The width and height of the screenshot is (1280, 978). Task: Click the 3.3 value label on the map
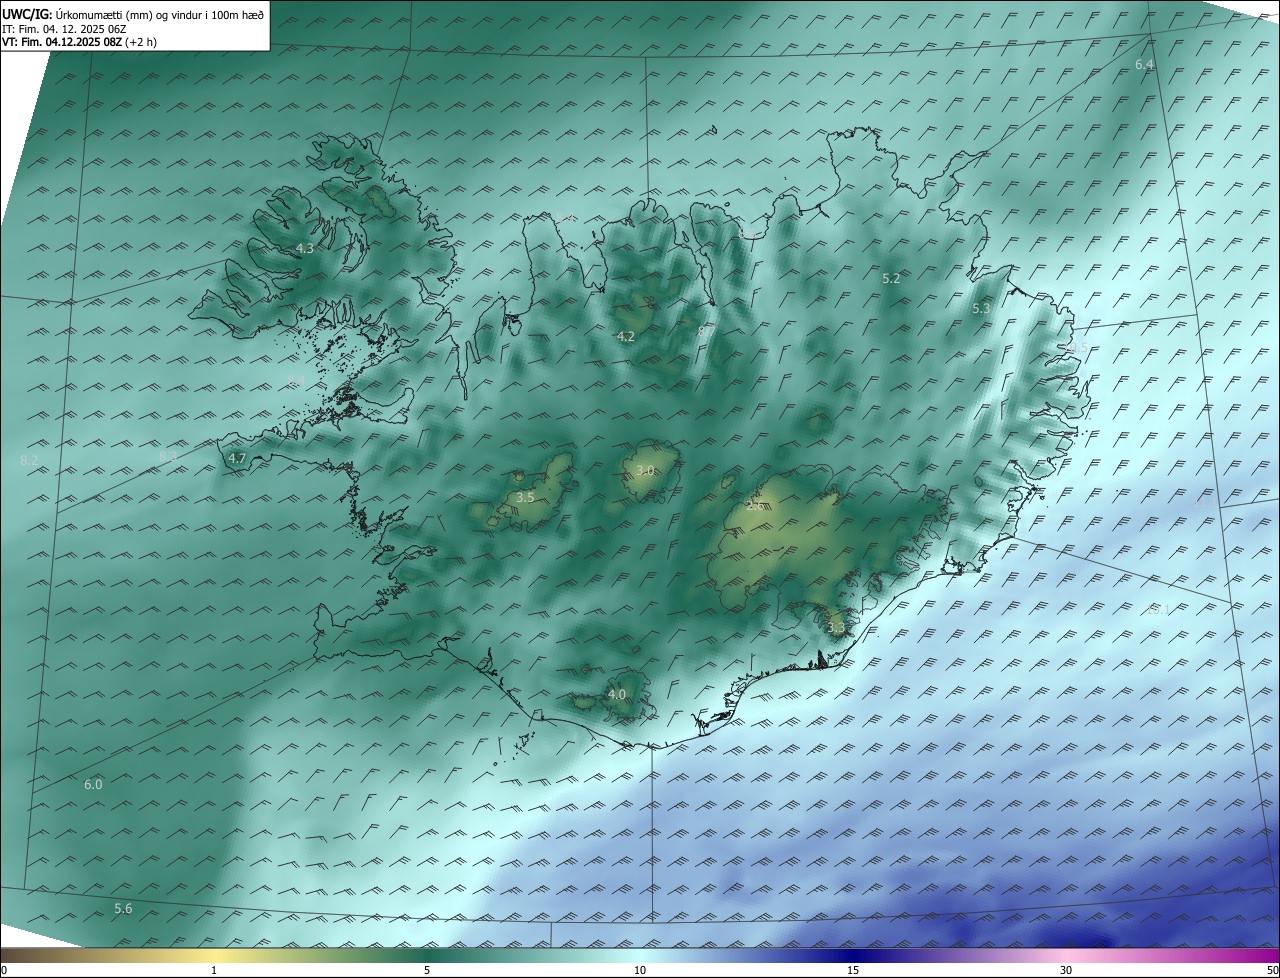coord(836,628)
